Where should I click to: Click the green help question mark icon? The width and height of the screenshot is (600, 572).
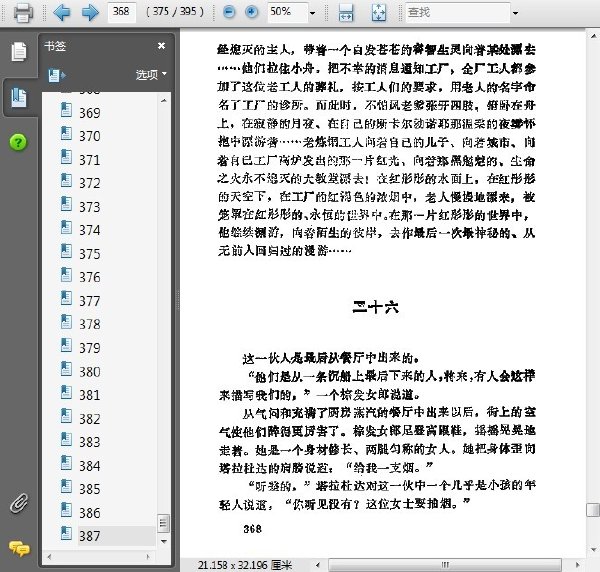click(x=18, y=142)
